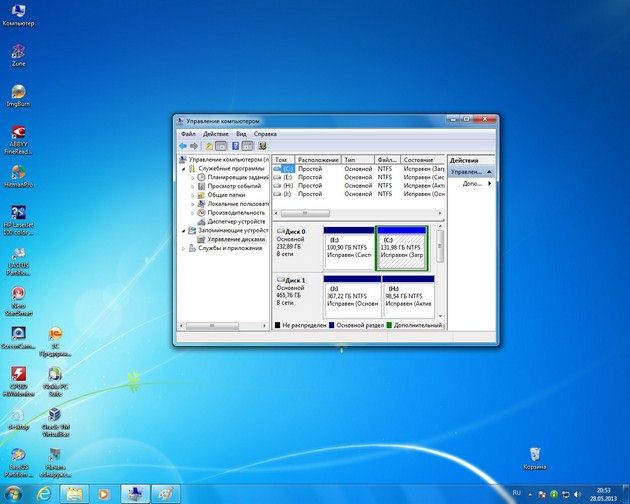Expand Планировщик заданий tree node

(192, 177)
